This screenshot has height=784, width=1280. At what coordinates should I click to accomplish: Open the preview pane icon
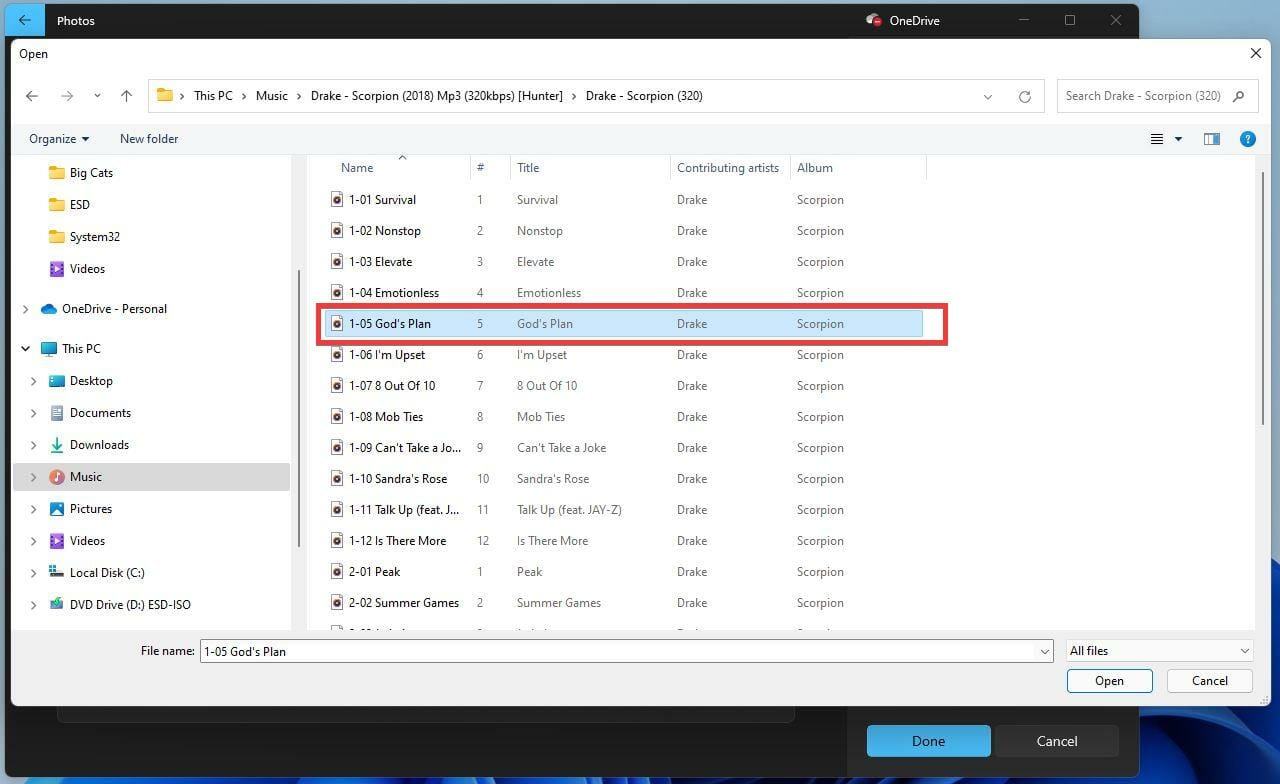point(1212,139)
